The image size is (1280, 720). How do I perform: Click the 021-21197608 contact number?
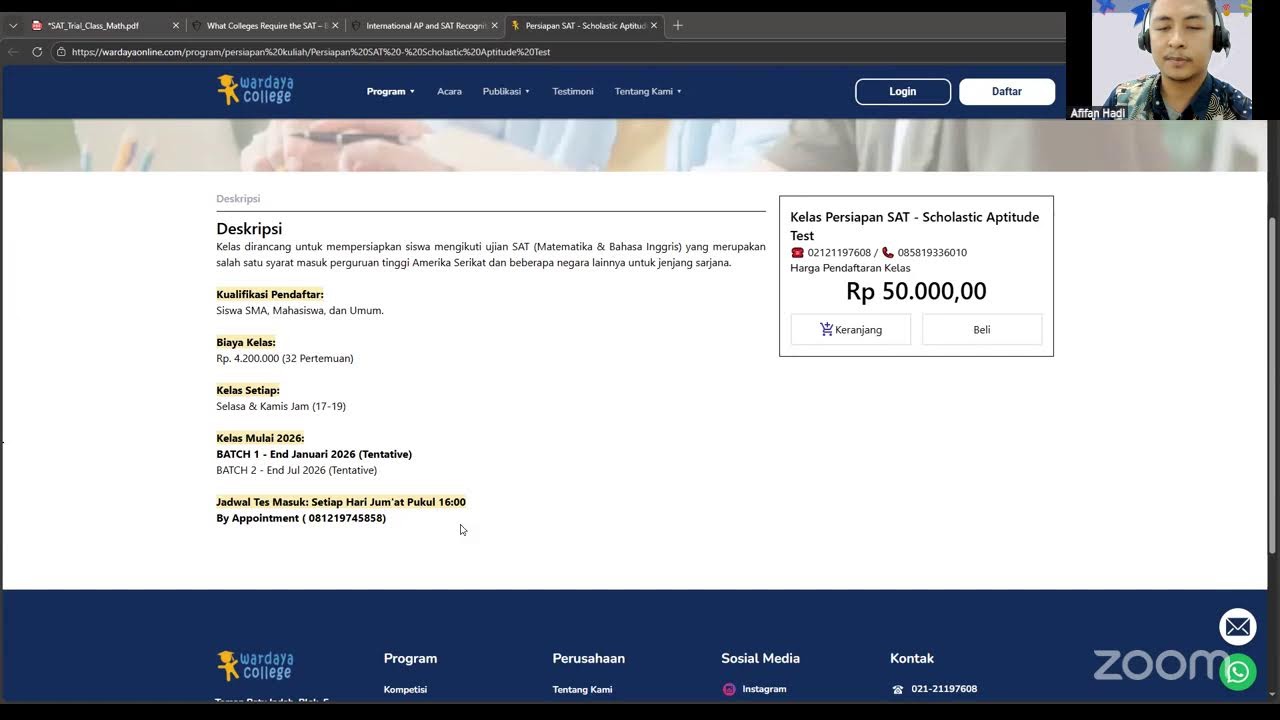[x=944, y=689]
